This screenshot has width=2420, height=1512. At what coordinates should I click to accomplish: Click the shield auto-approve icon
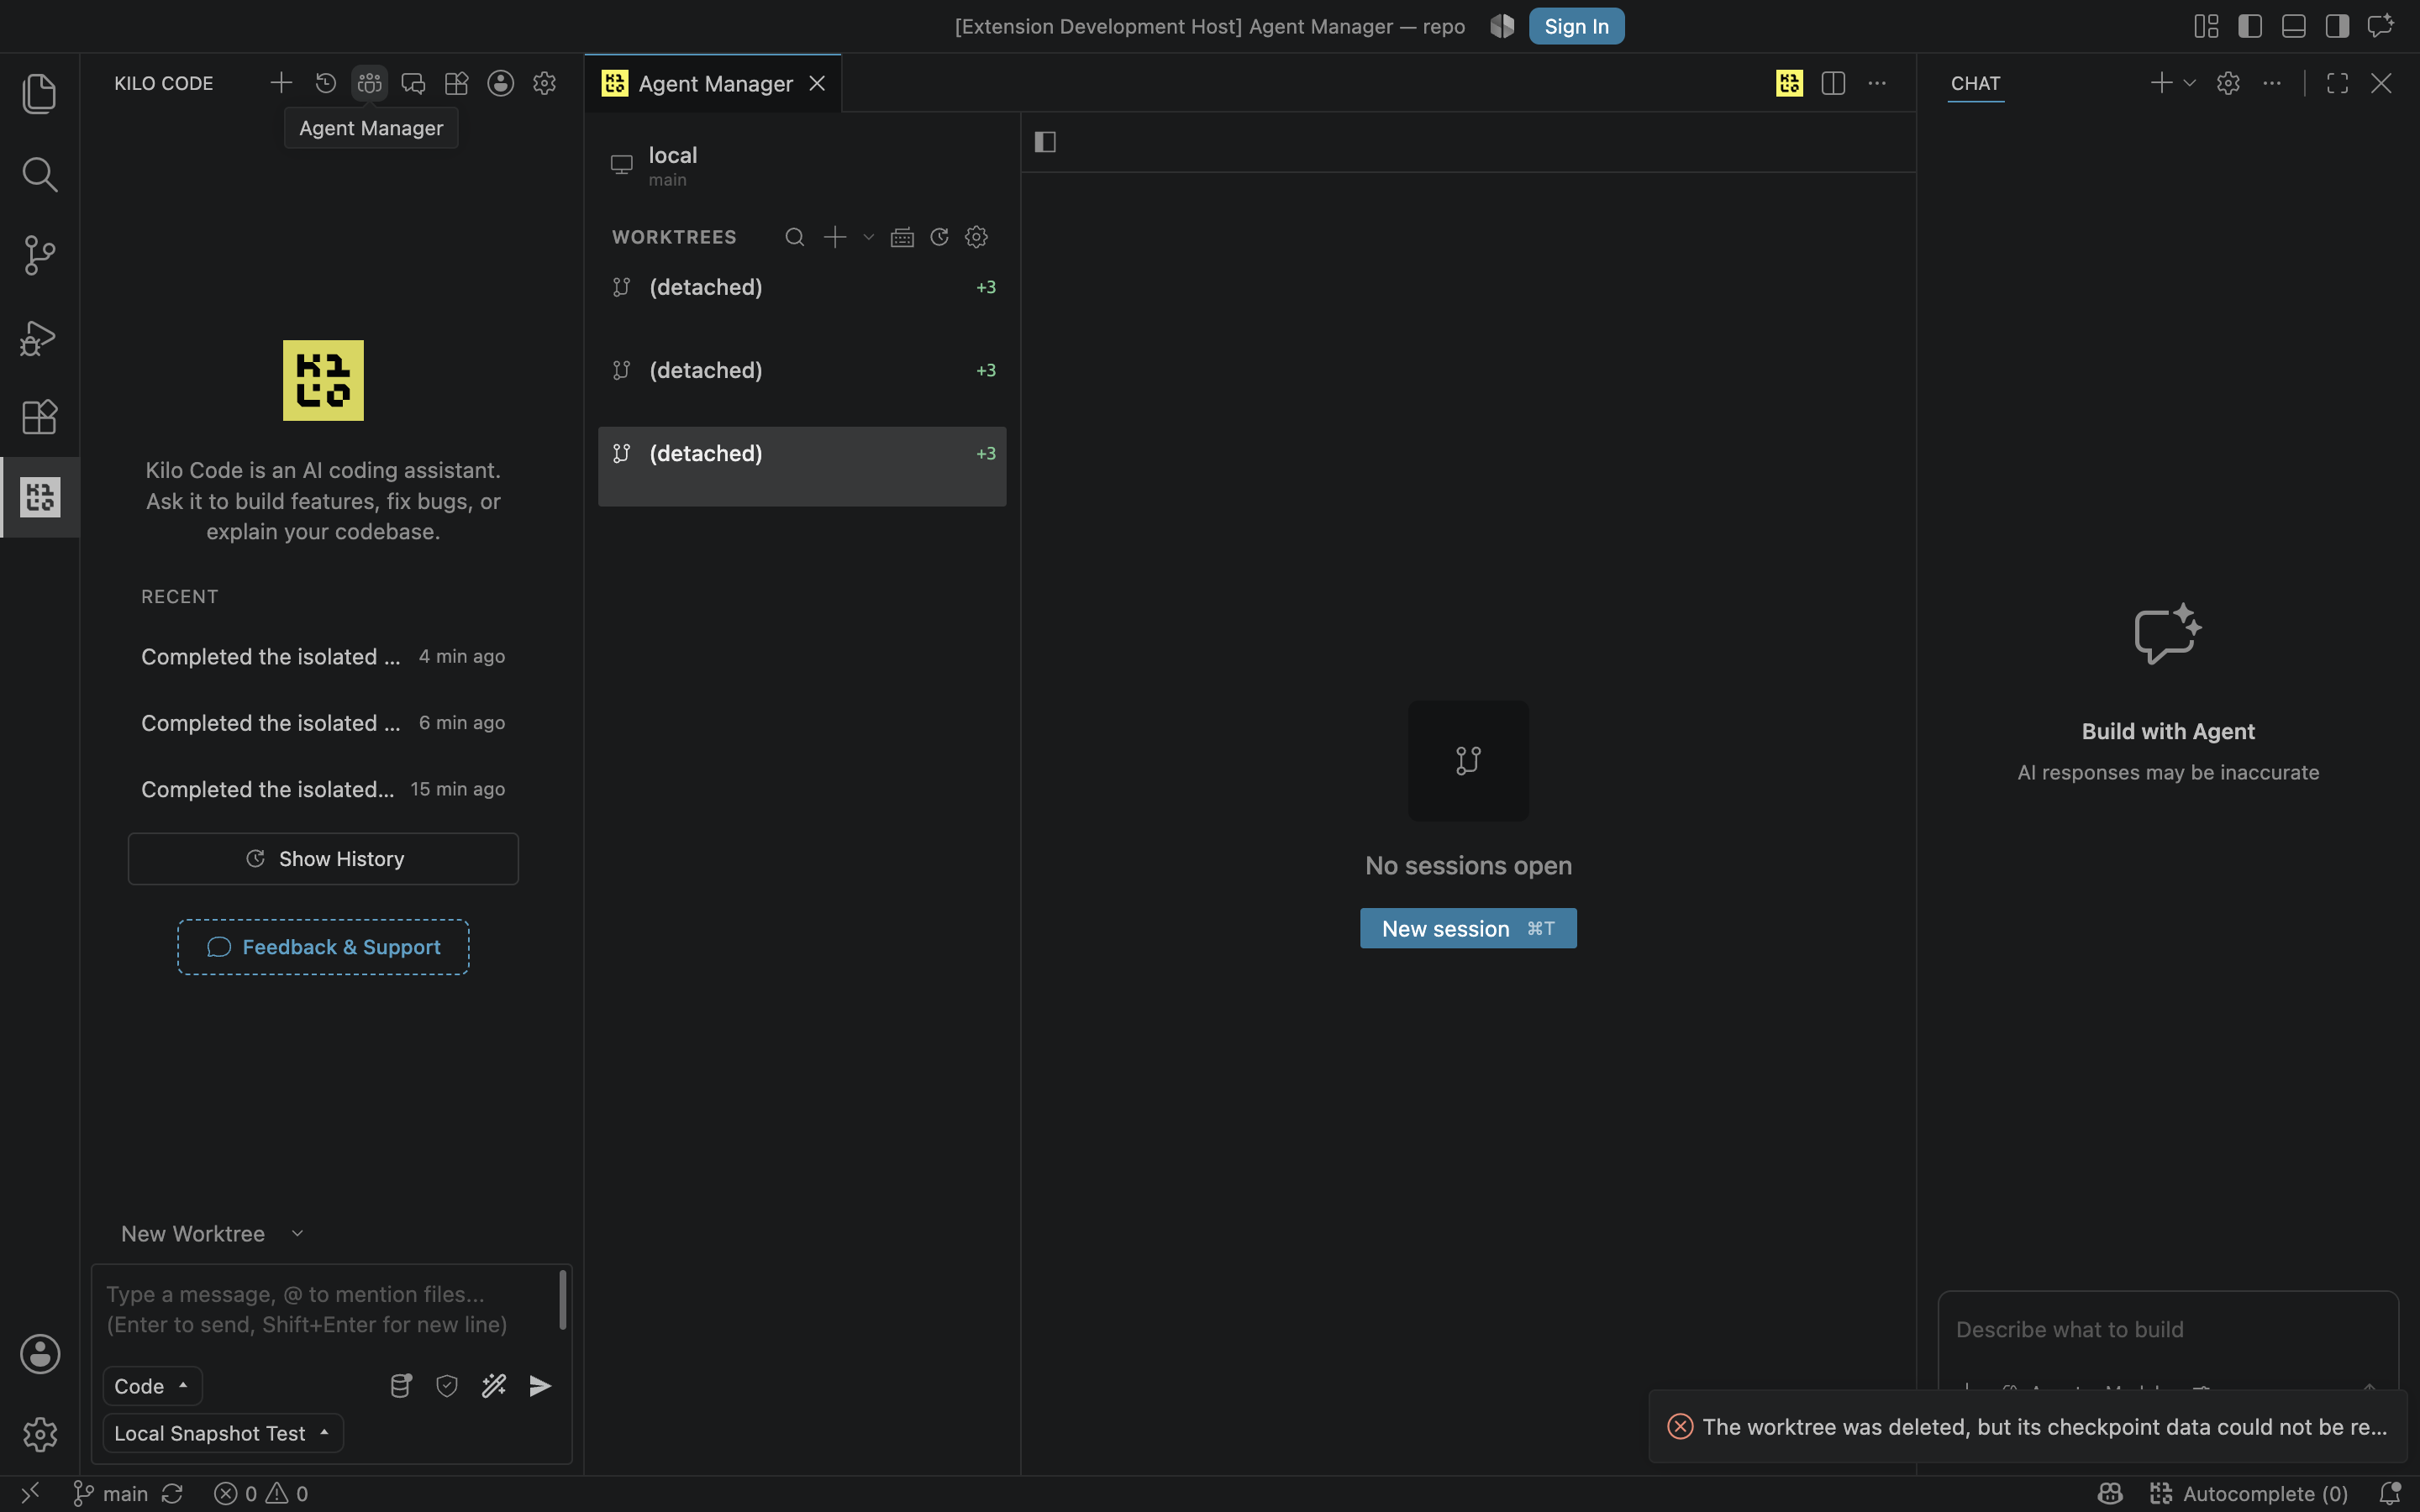click(x=447, y=1385)
